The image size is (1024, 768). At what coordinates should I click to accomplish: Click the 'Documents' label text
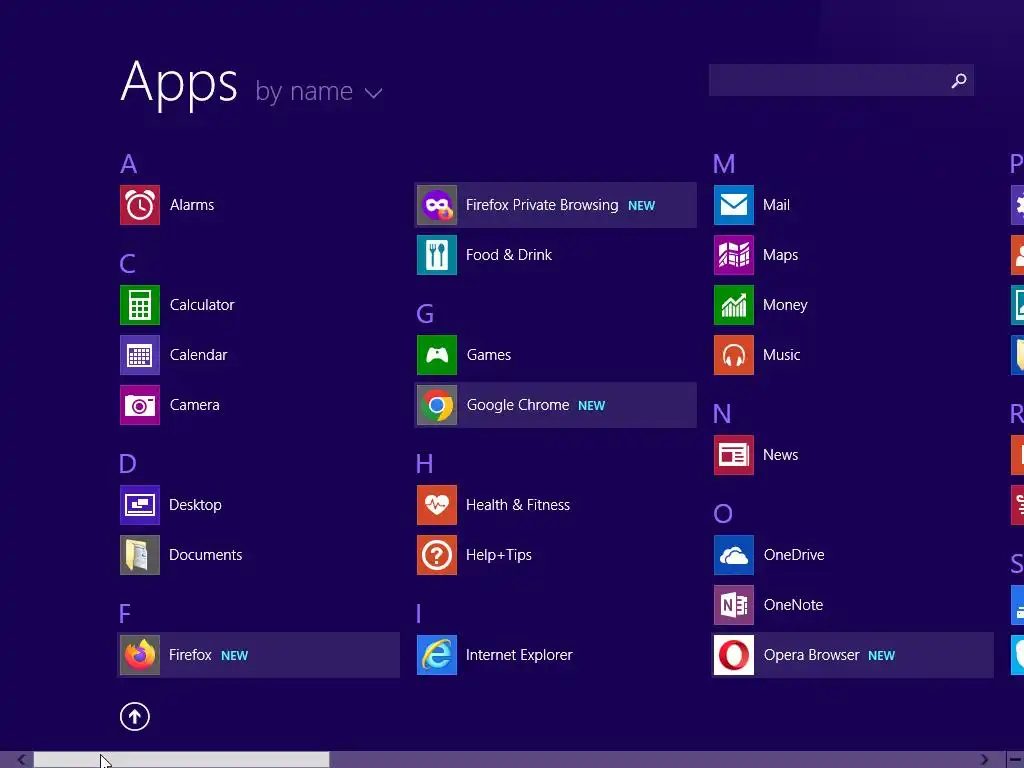tap(206, 555)
